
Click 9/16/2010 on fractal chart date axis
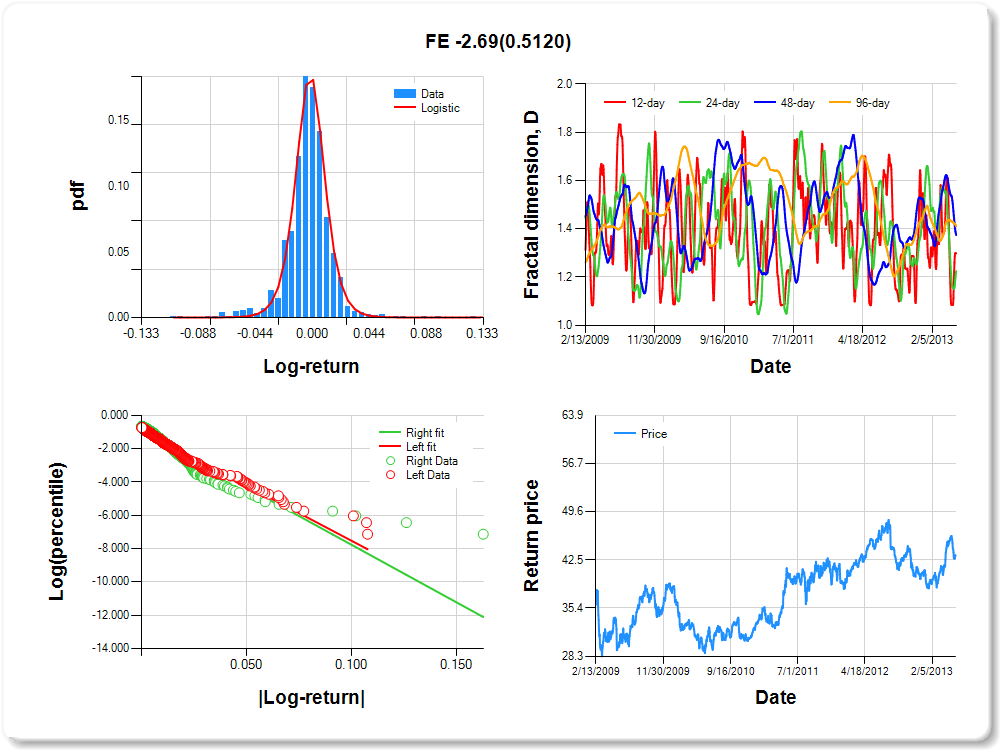pyautogui.click(x=724, y=340)
